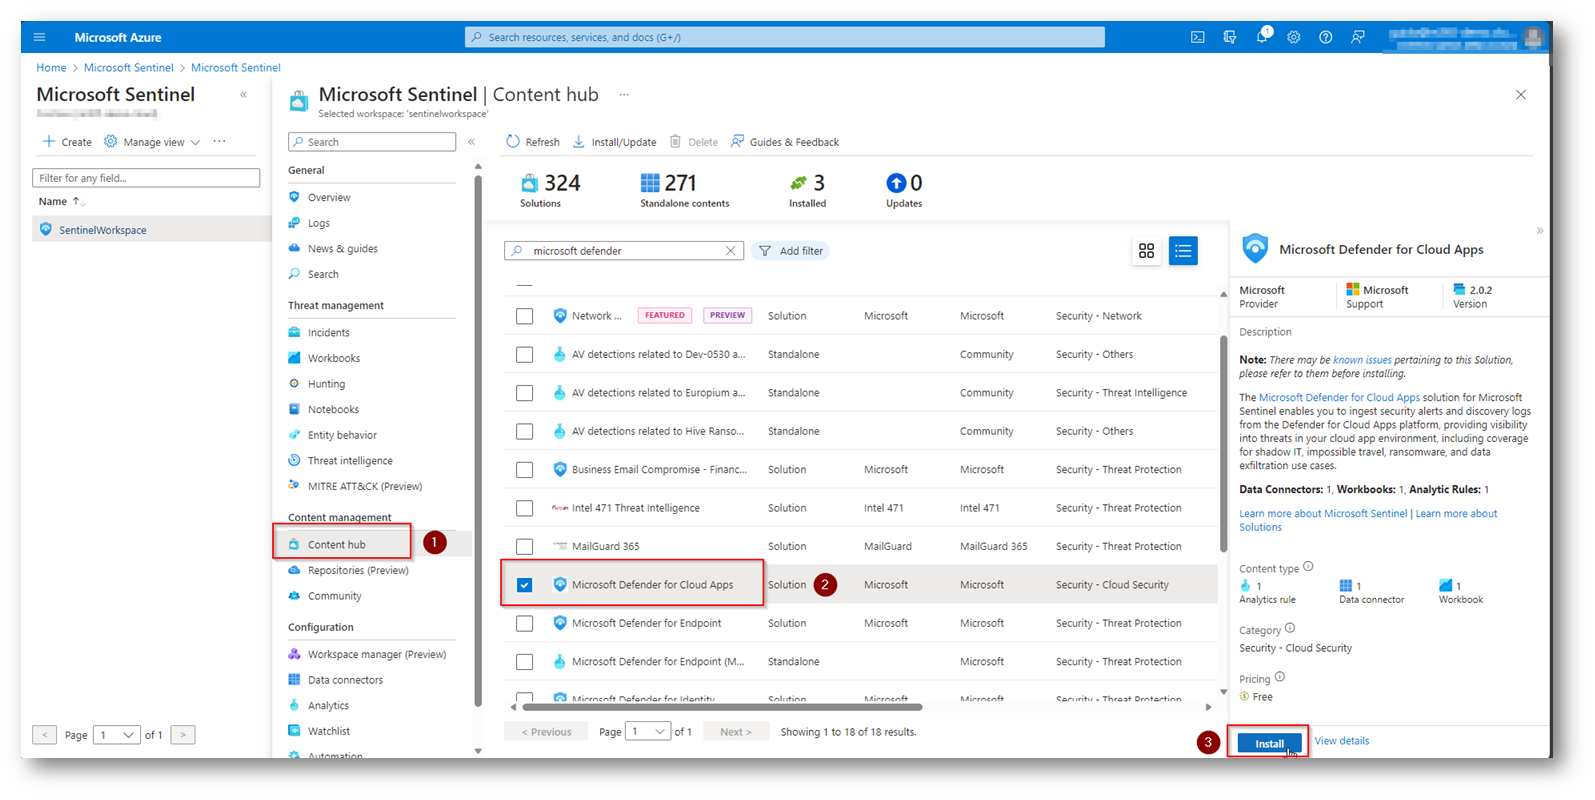Open Data connectors menu item

[345, 680]
